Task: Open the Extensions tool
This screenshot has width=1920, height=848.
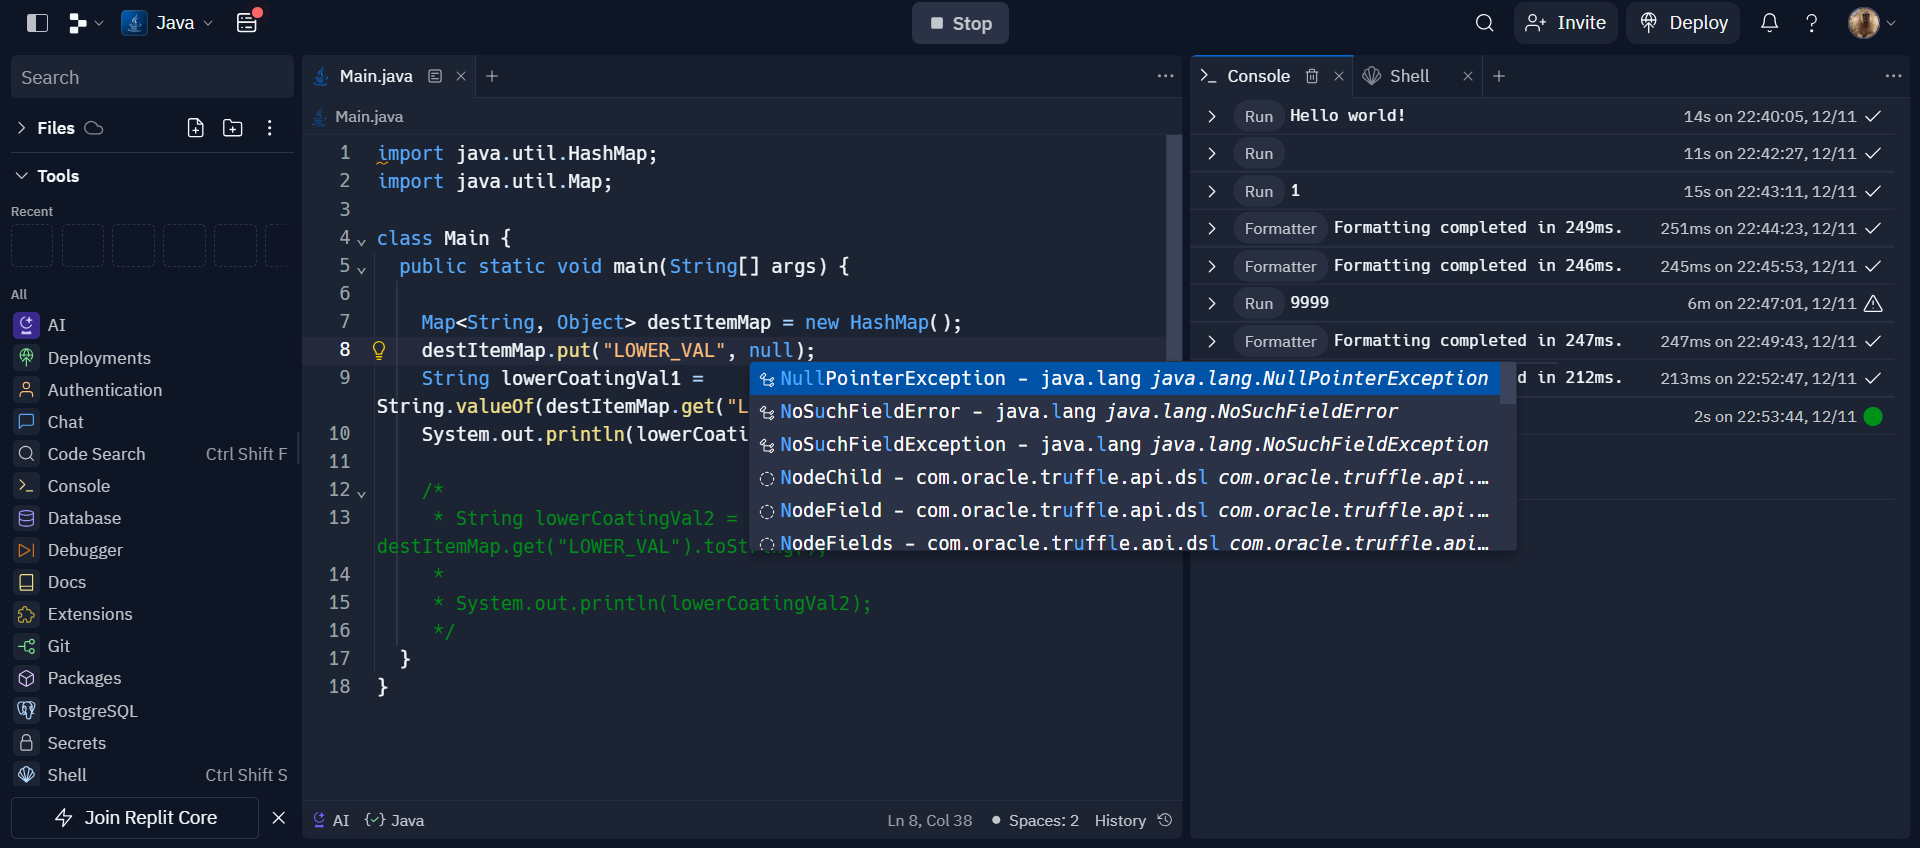Action: 150,614
